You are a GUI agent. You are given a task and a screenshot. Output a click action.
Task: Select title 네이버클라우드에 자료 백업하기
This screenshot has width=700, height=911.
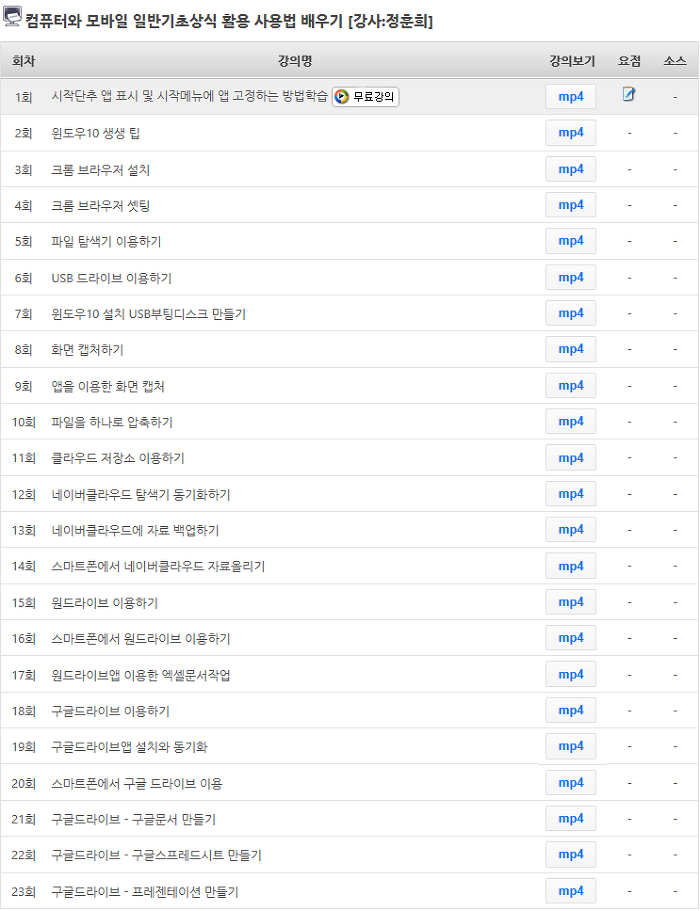click(x=135, y=530)
